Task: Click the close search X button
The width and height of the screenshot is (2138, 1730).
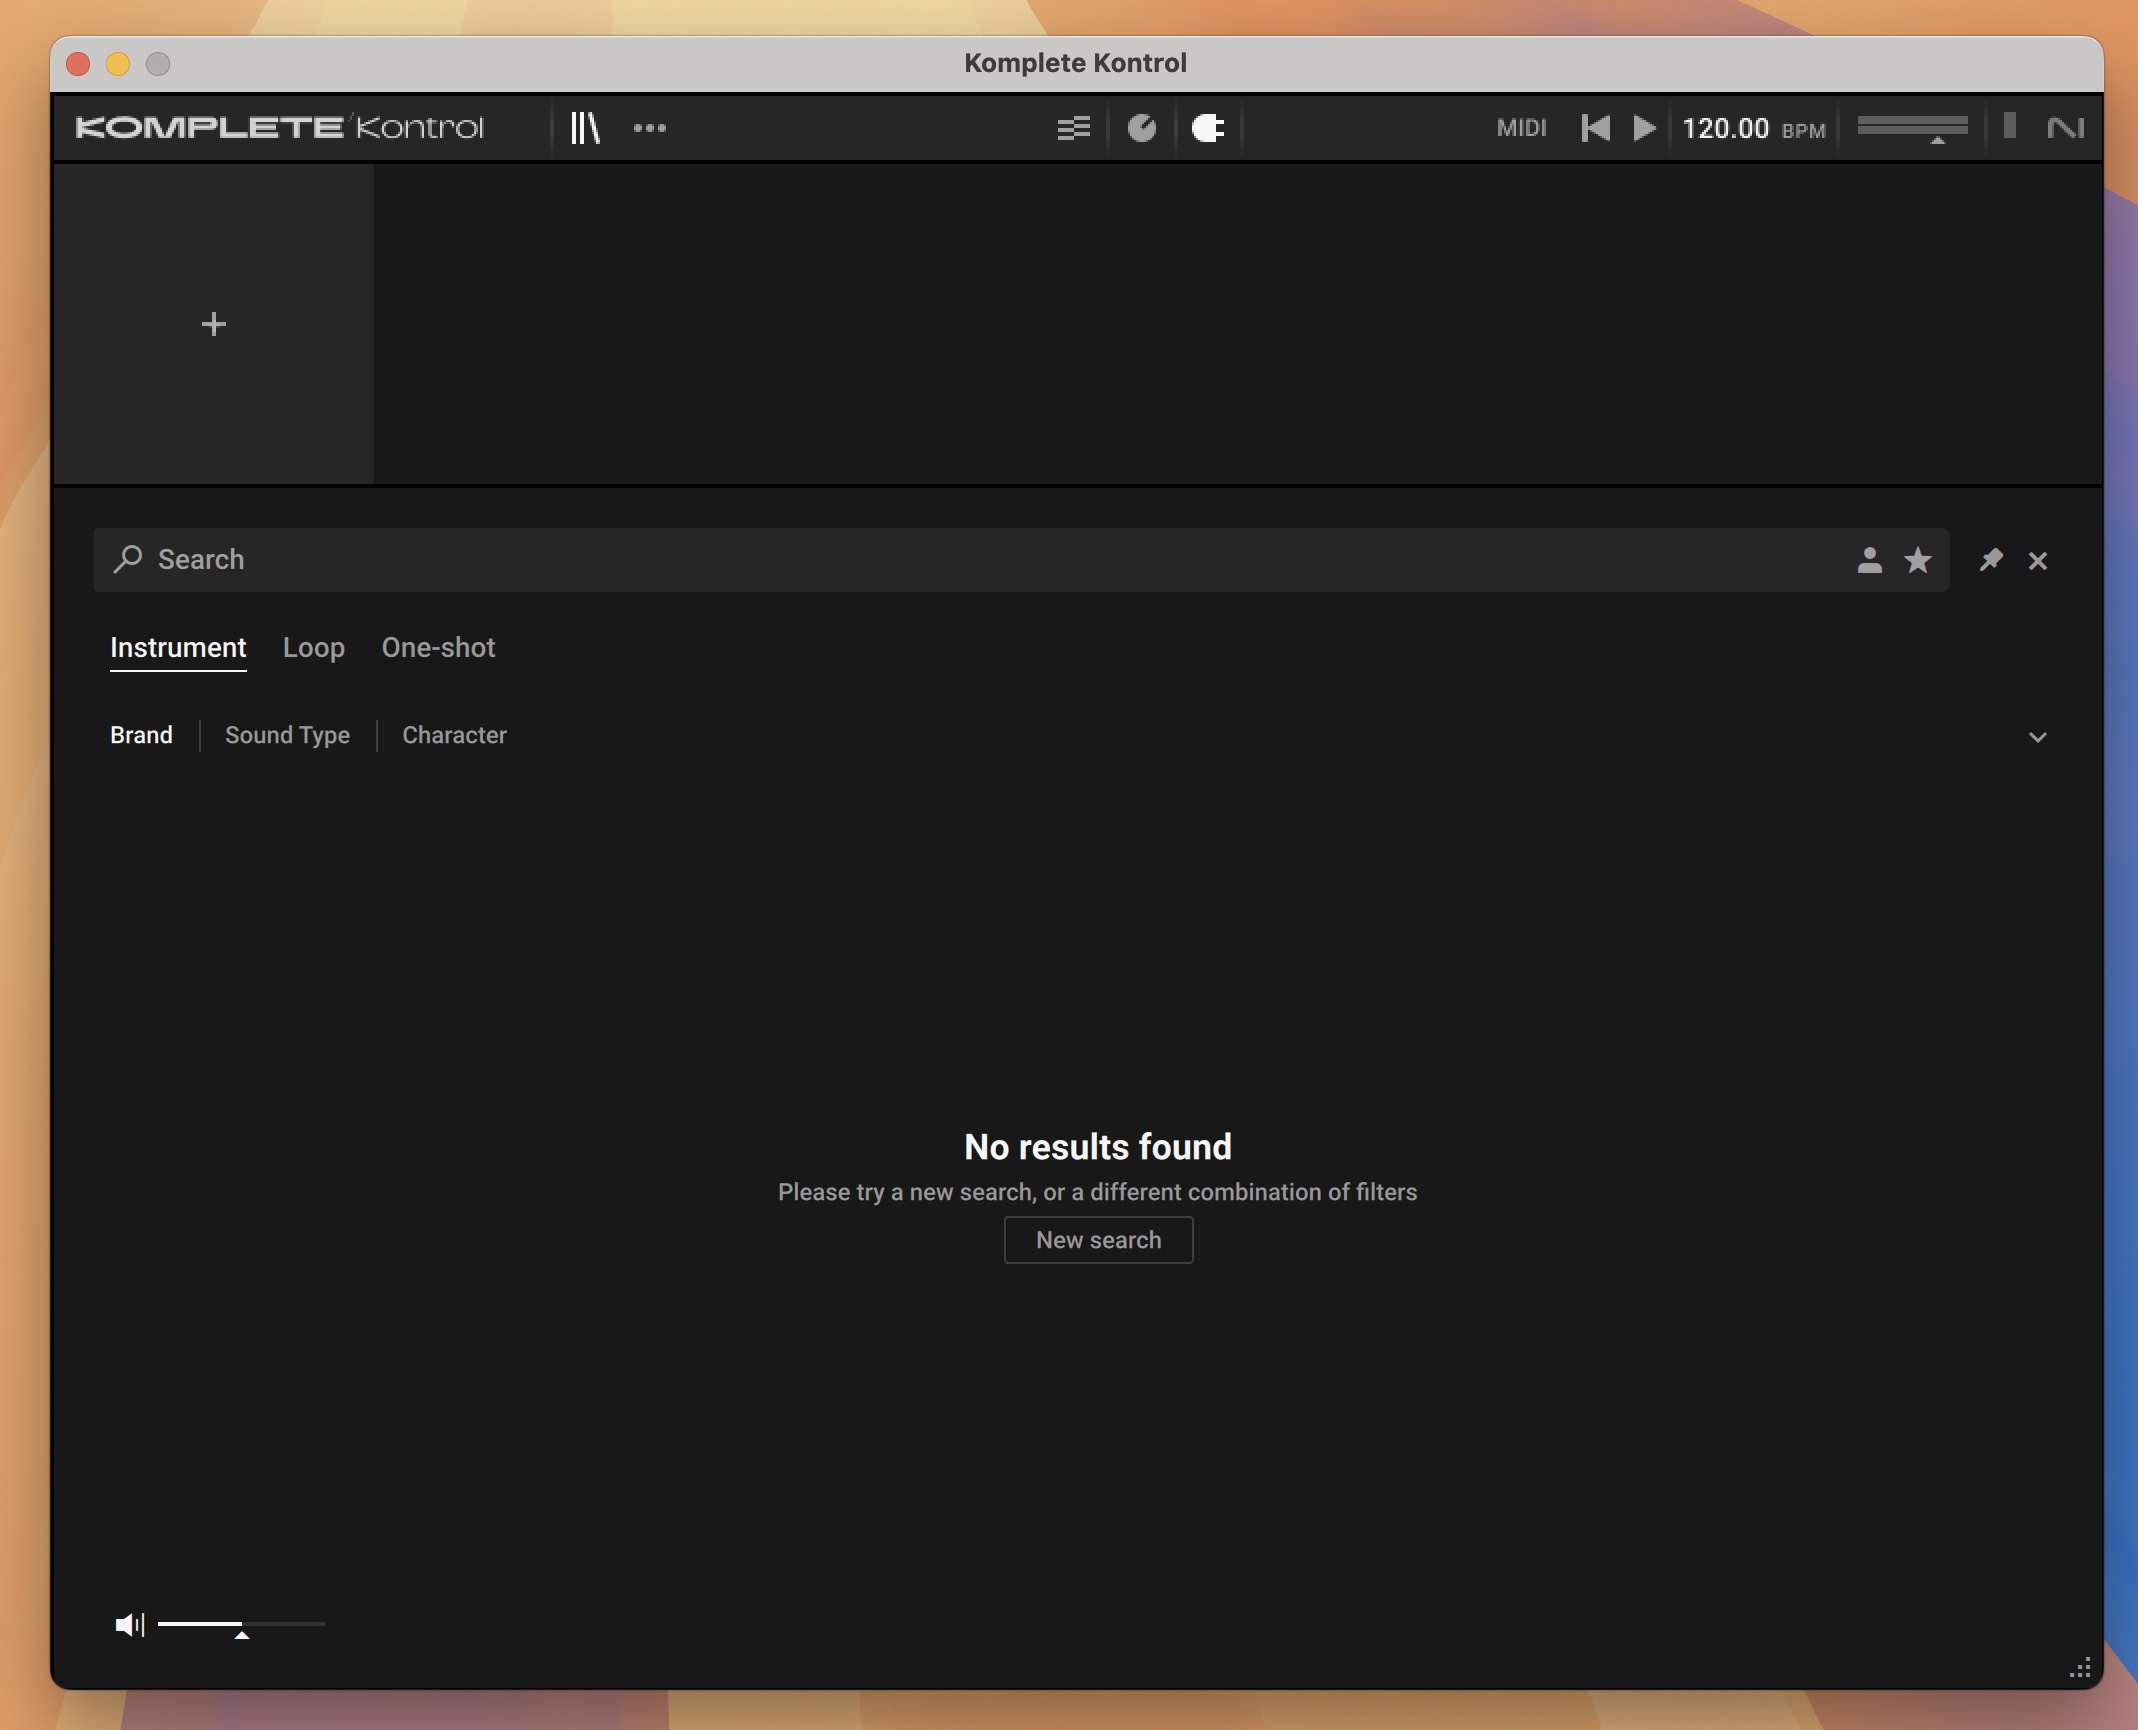Action: click(x=2037, y=558)
